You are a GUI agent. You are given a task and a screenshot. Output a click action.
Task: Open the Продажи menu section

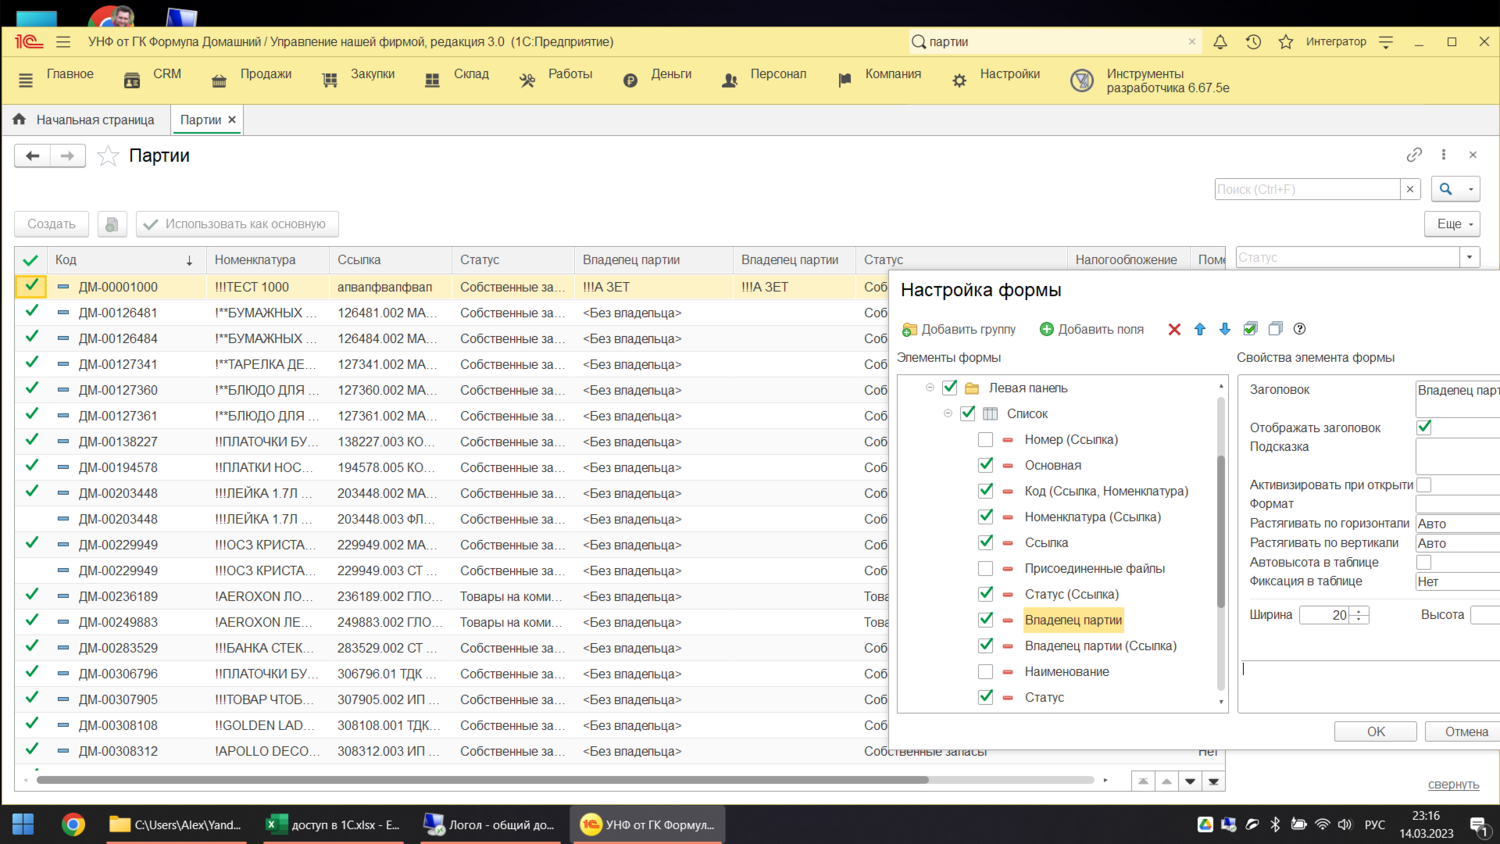265,74
